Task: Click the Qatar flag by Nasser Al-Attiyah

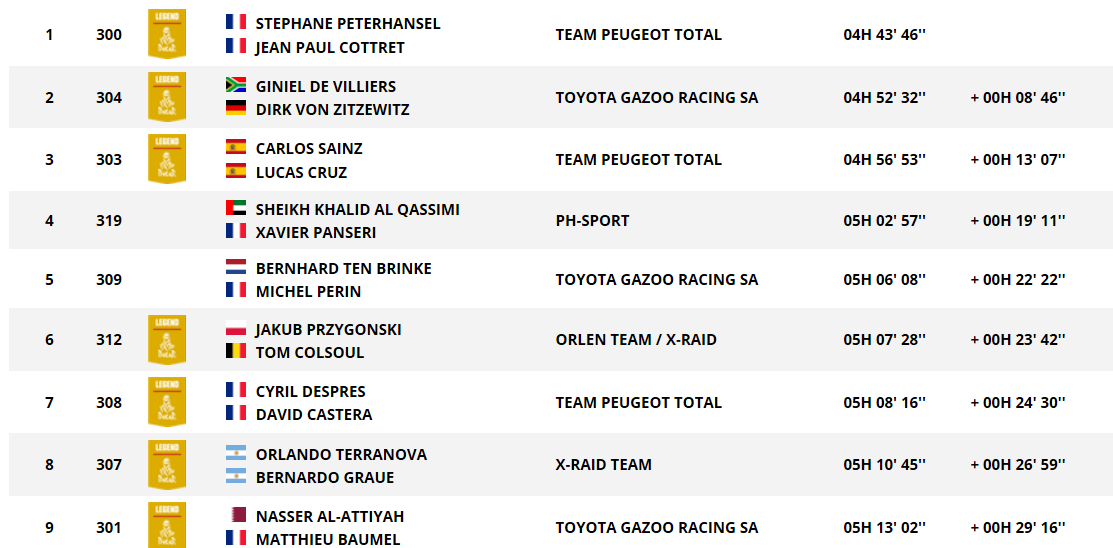Action: point(236,515)
